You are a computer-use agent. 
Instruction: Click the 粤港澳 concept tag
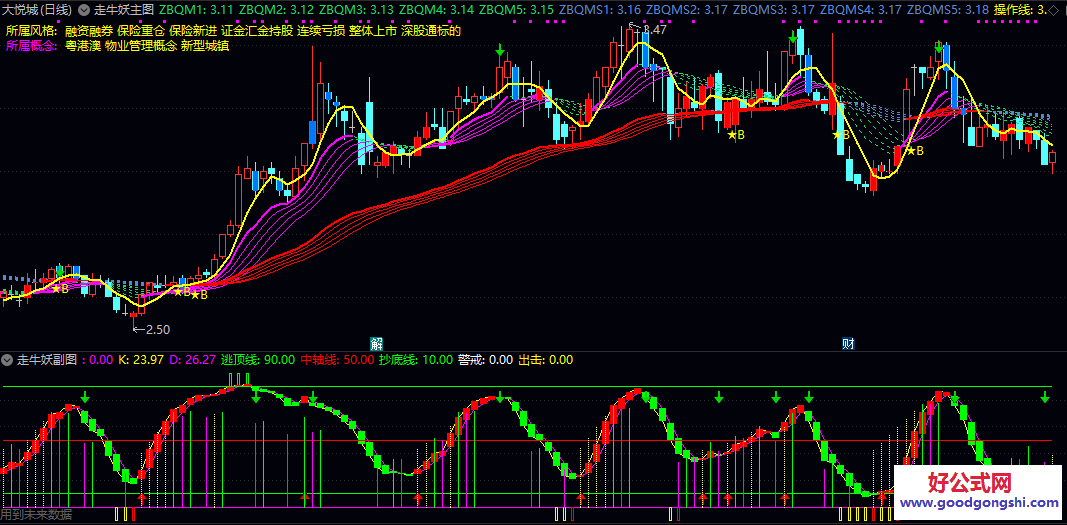(82, 45)
